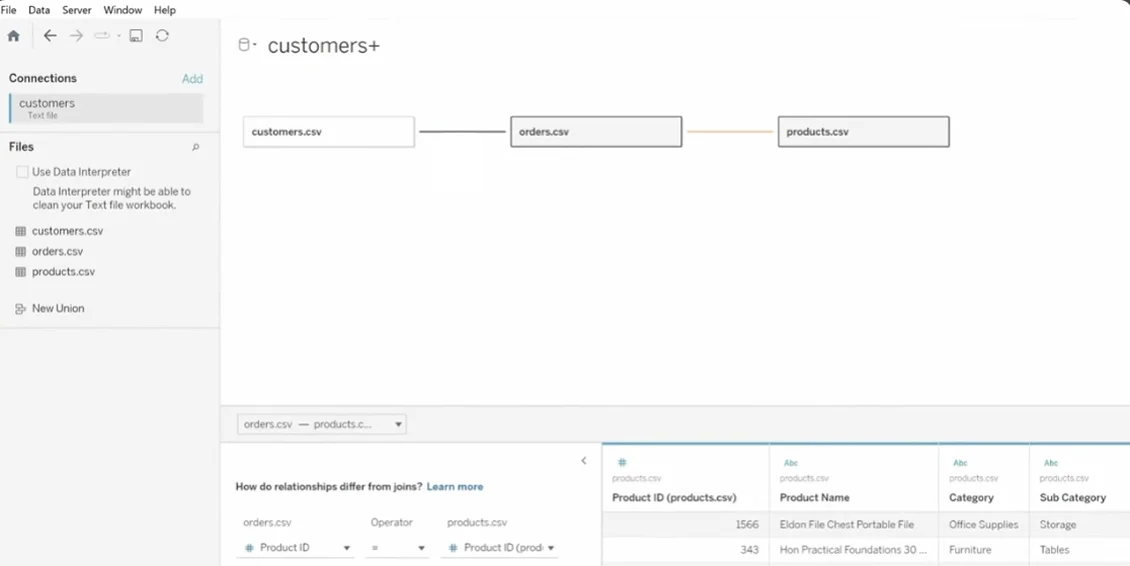Image resolution: width=1130 pixels, height=566 pixels.
Task: Click the Category column header
Action: (x=971, y=498)
